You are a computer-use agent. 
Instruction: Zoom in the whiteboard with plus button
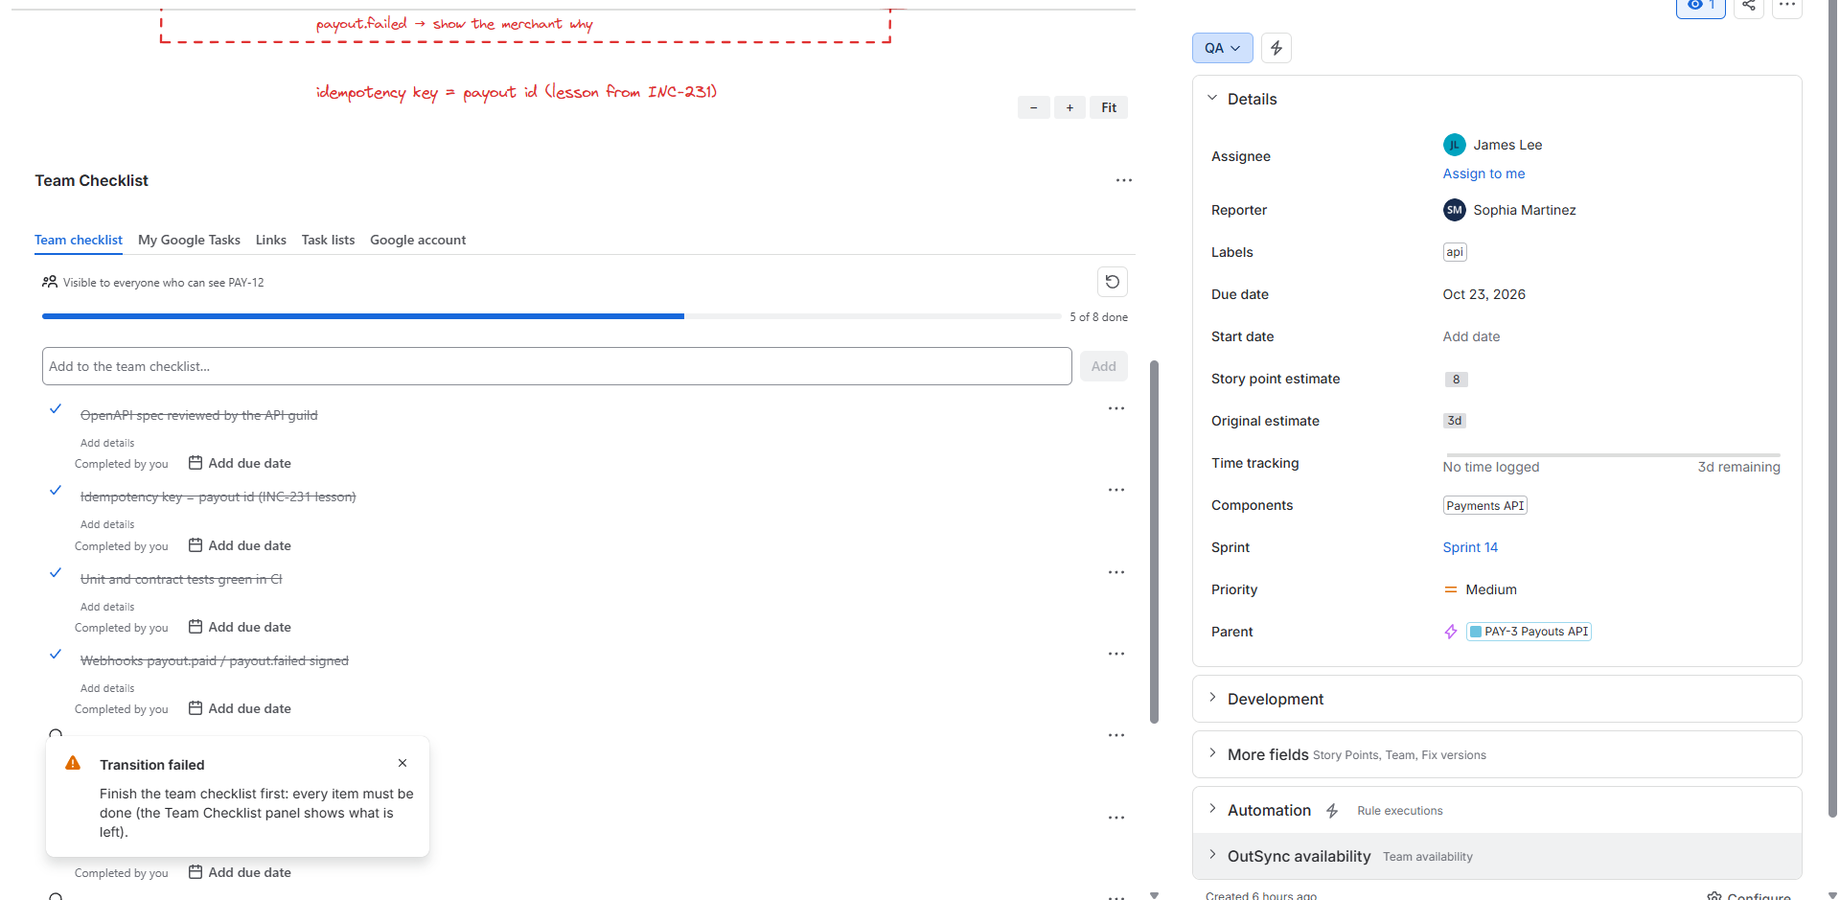[1070, 108]
